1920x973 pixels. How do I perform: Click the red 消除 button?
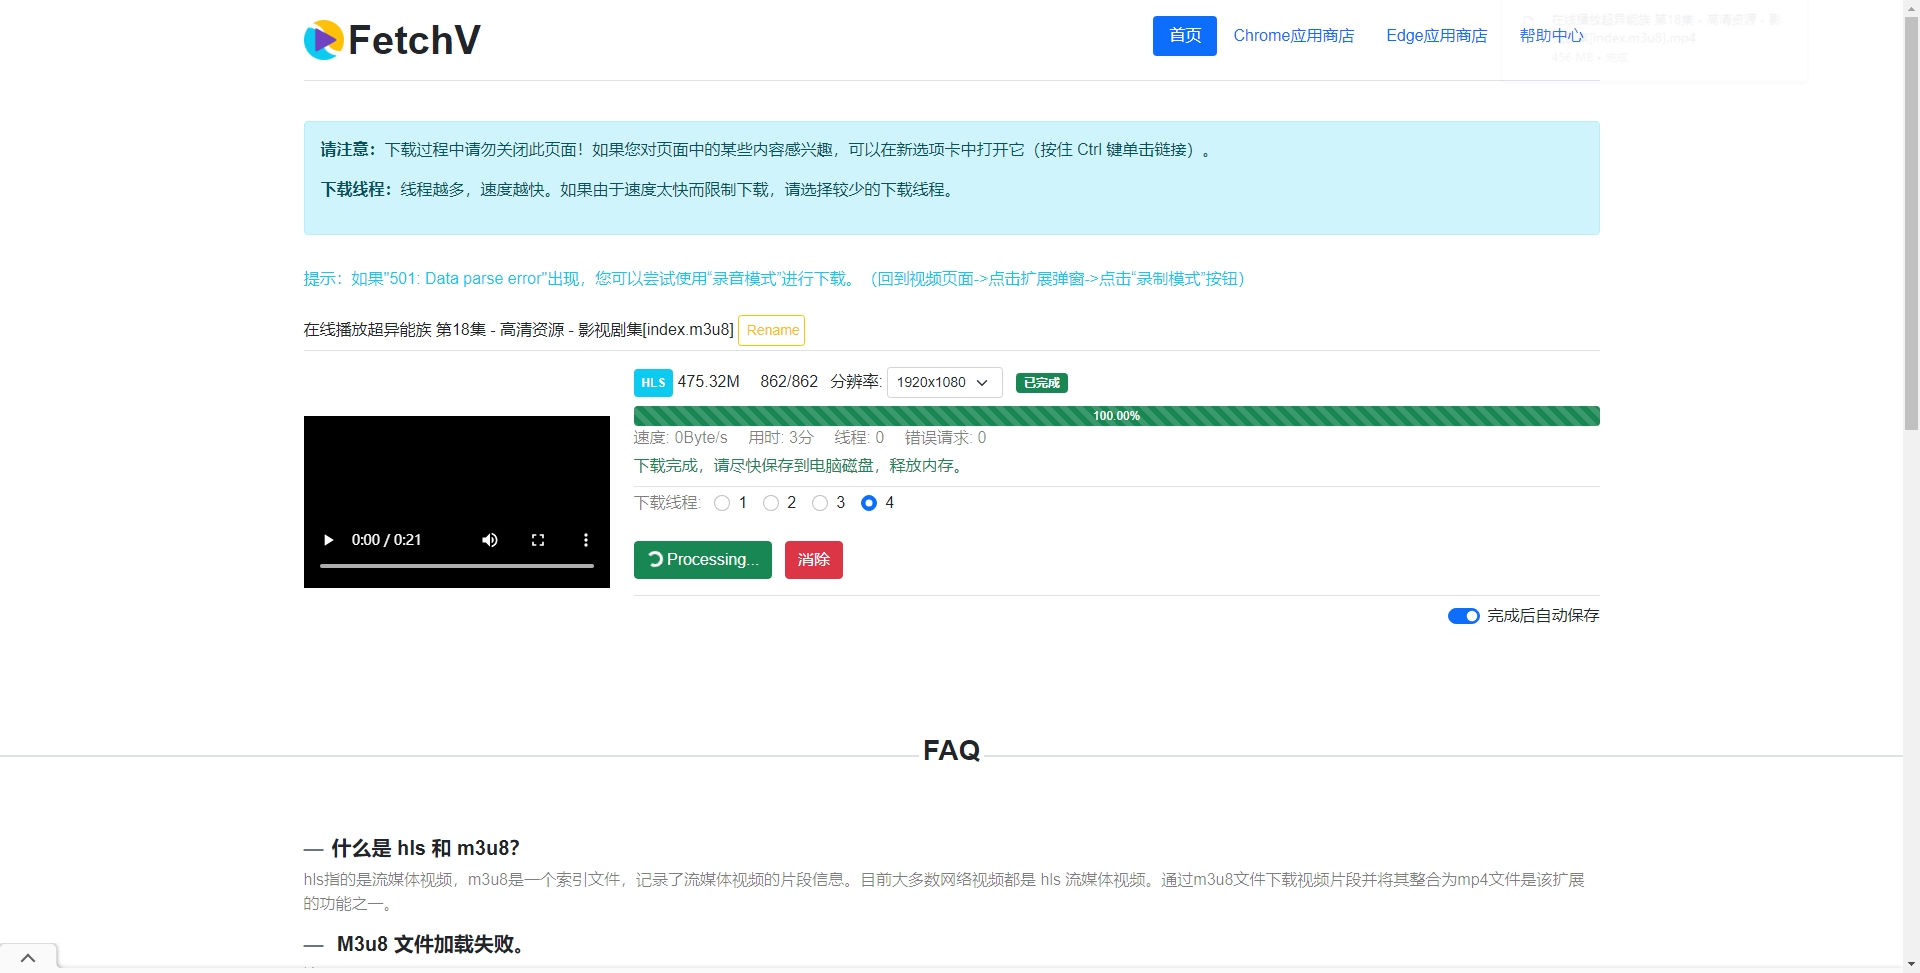(x=814, y=560)
